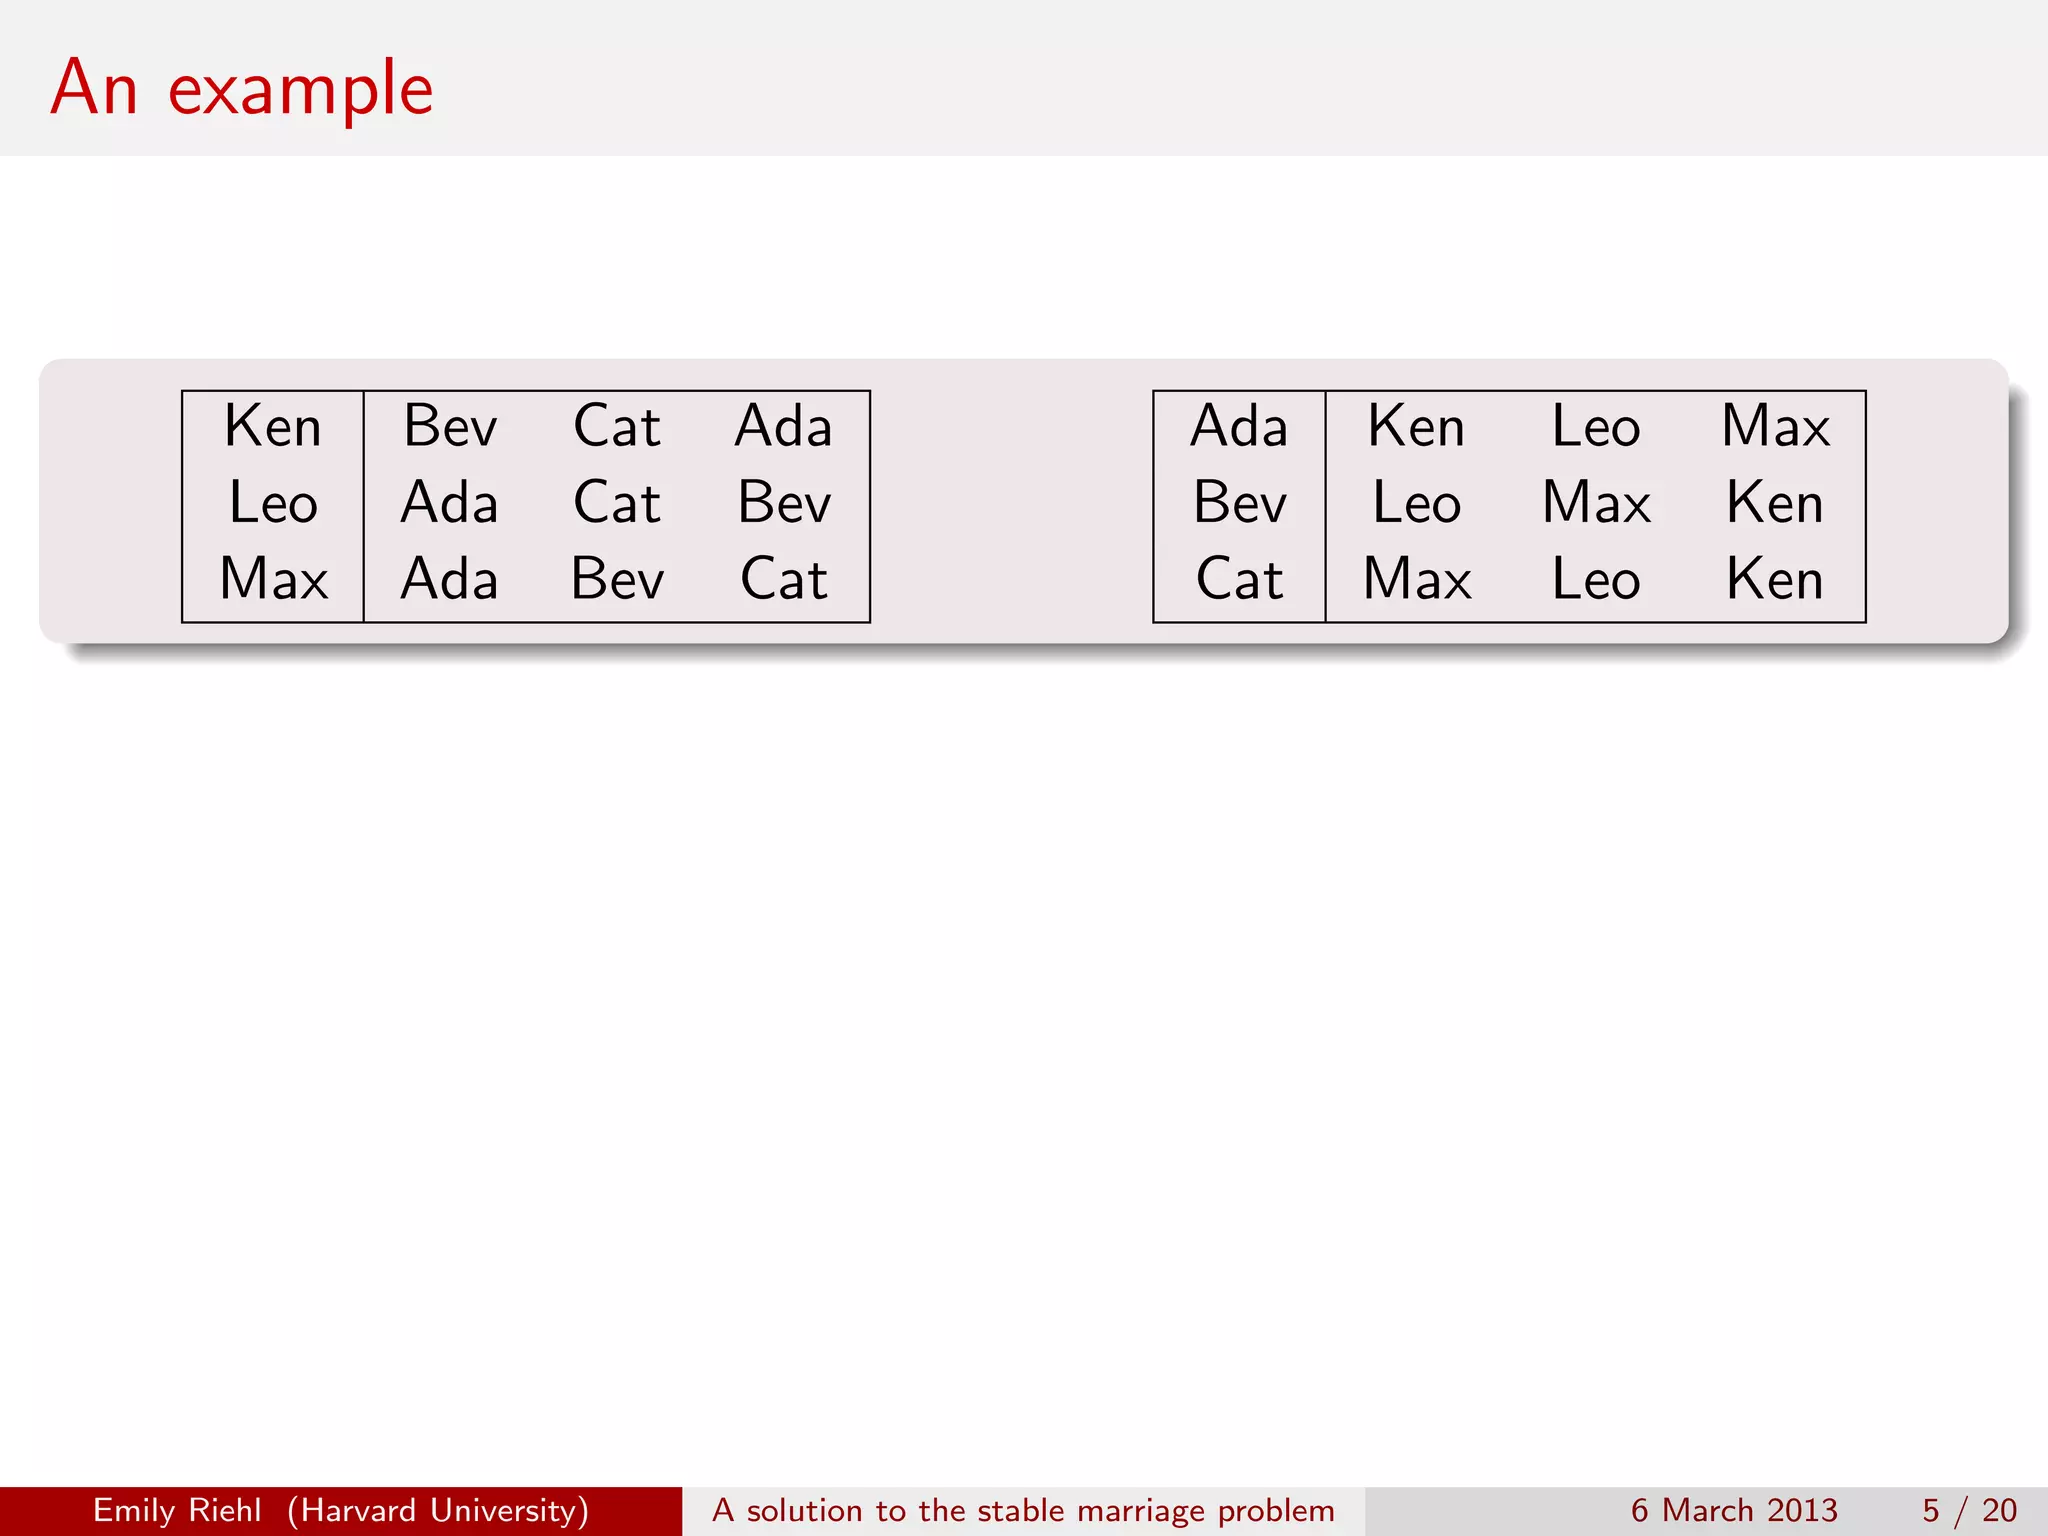Select row header "Ada" in the right table
2048x1536 pixels.
coord(1239,427)
